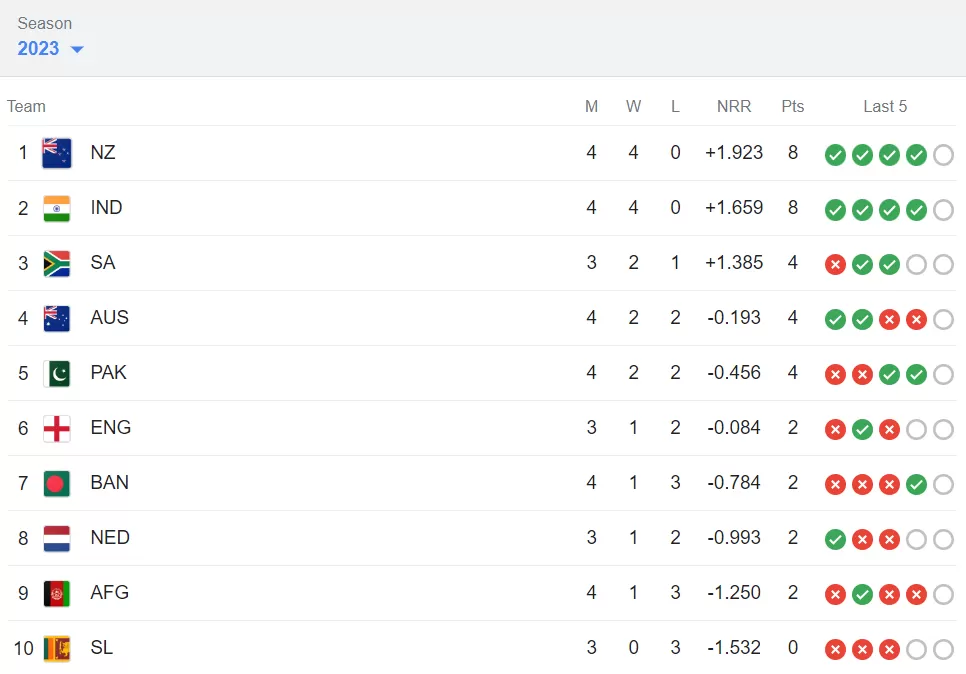966x674 pixels.
Task: Click NZ's empty fifth match circle
Action: pyautogui.click(x=943, y=155)
